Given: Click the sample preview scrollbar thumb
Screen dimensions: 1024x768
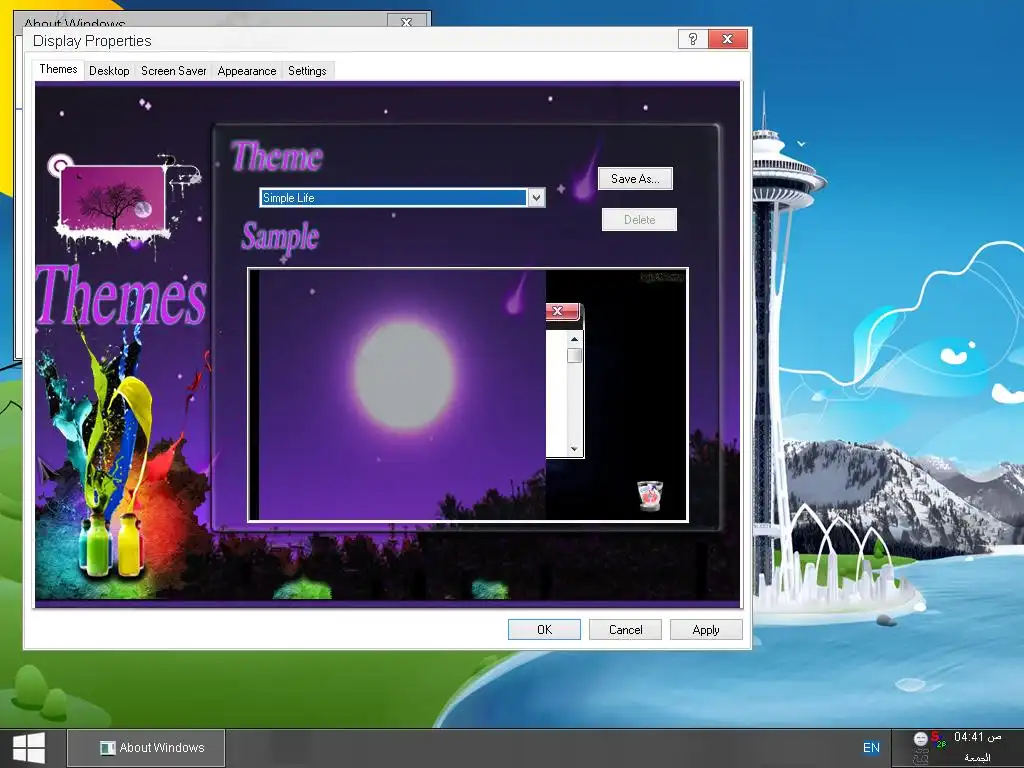Looking at the screenshot, I should 574,355.
